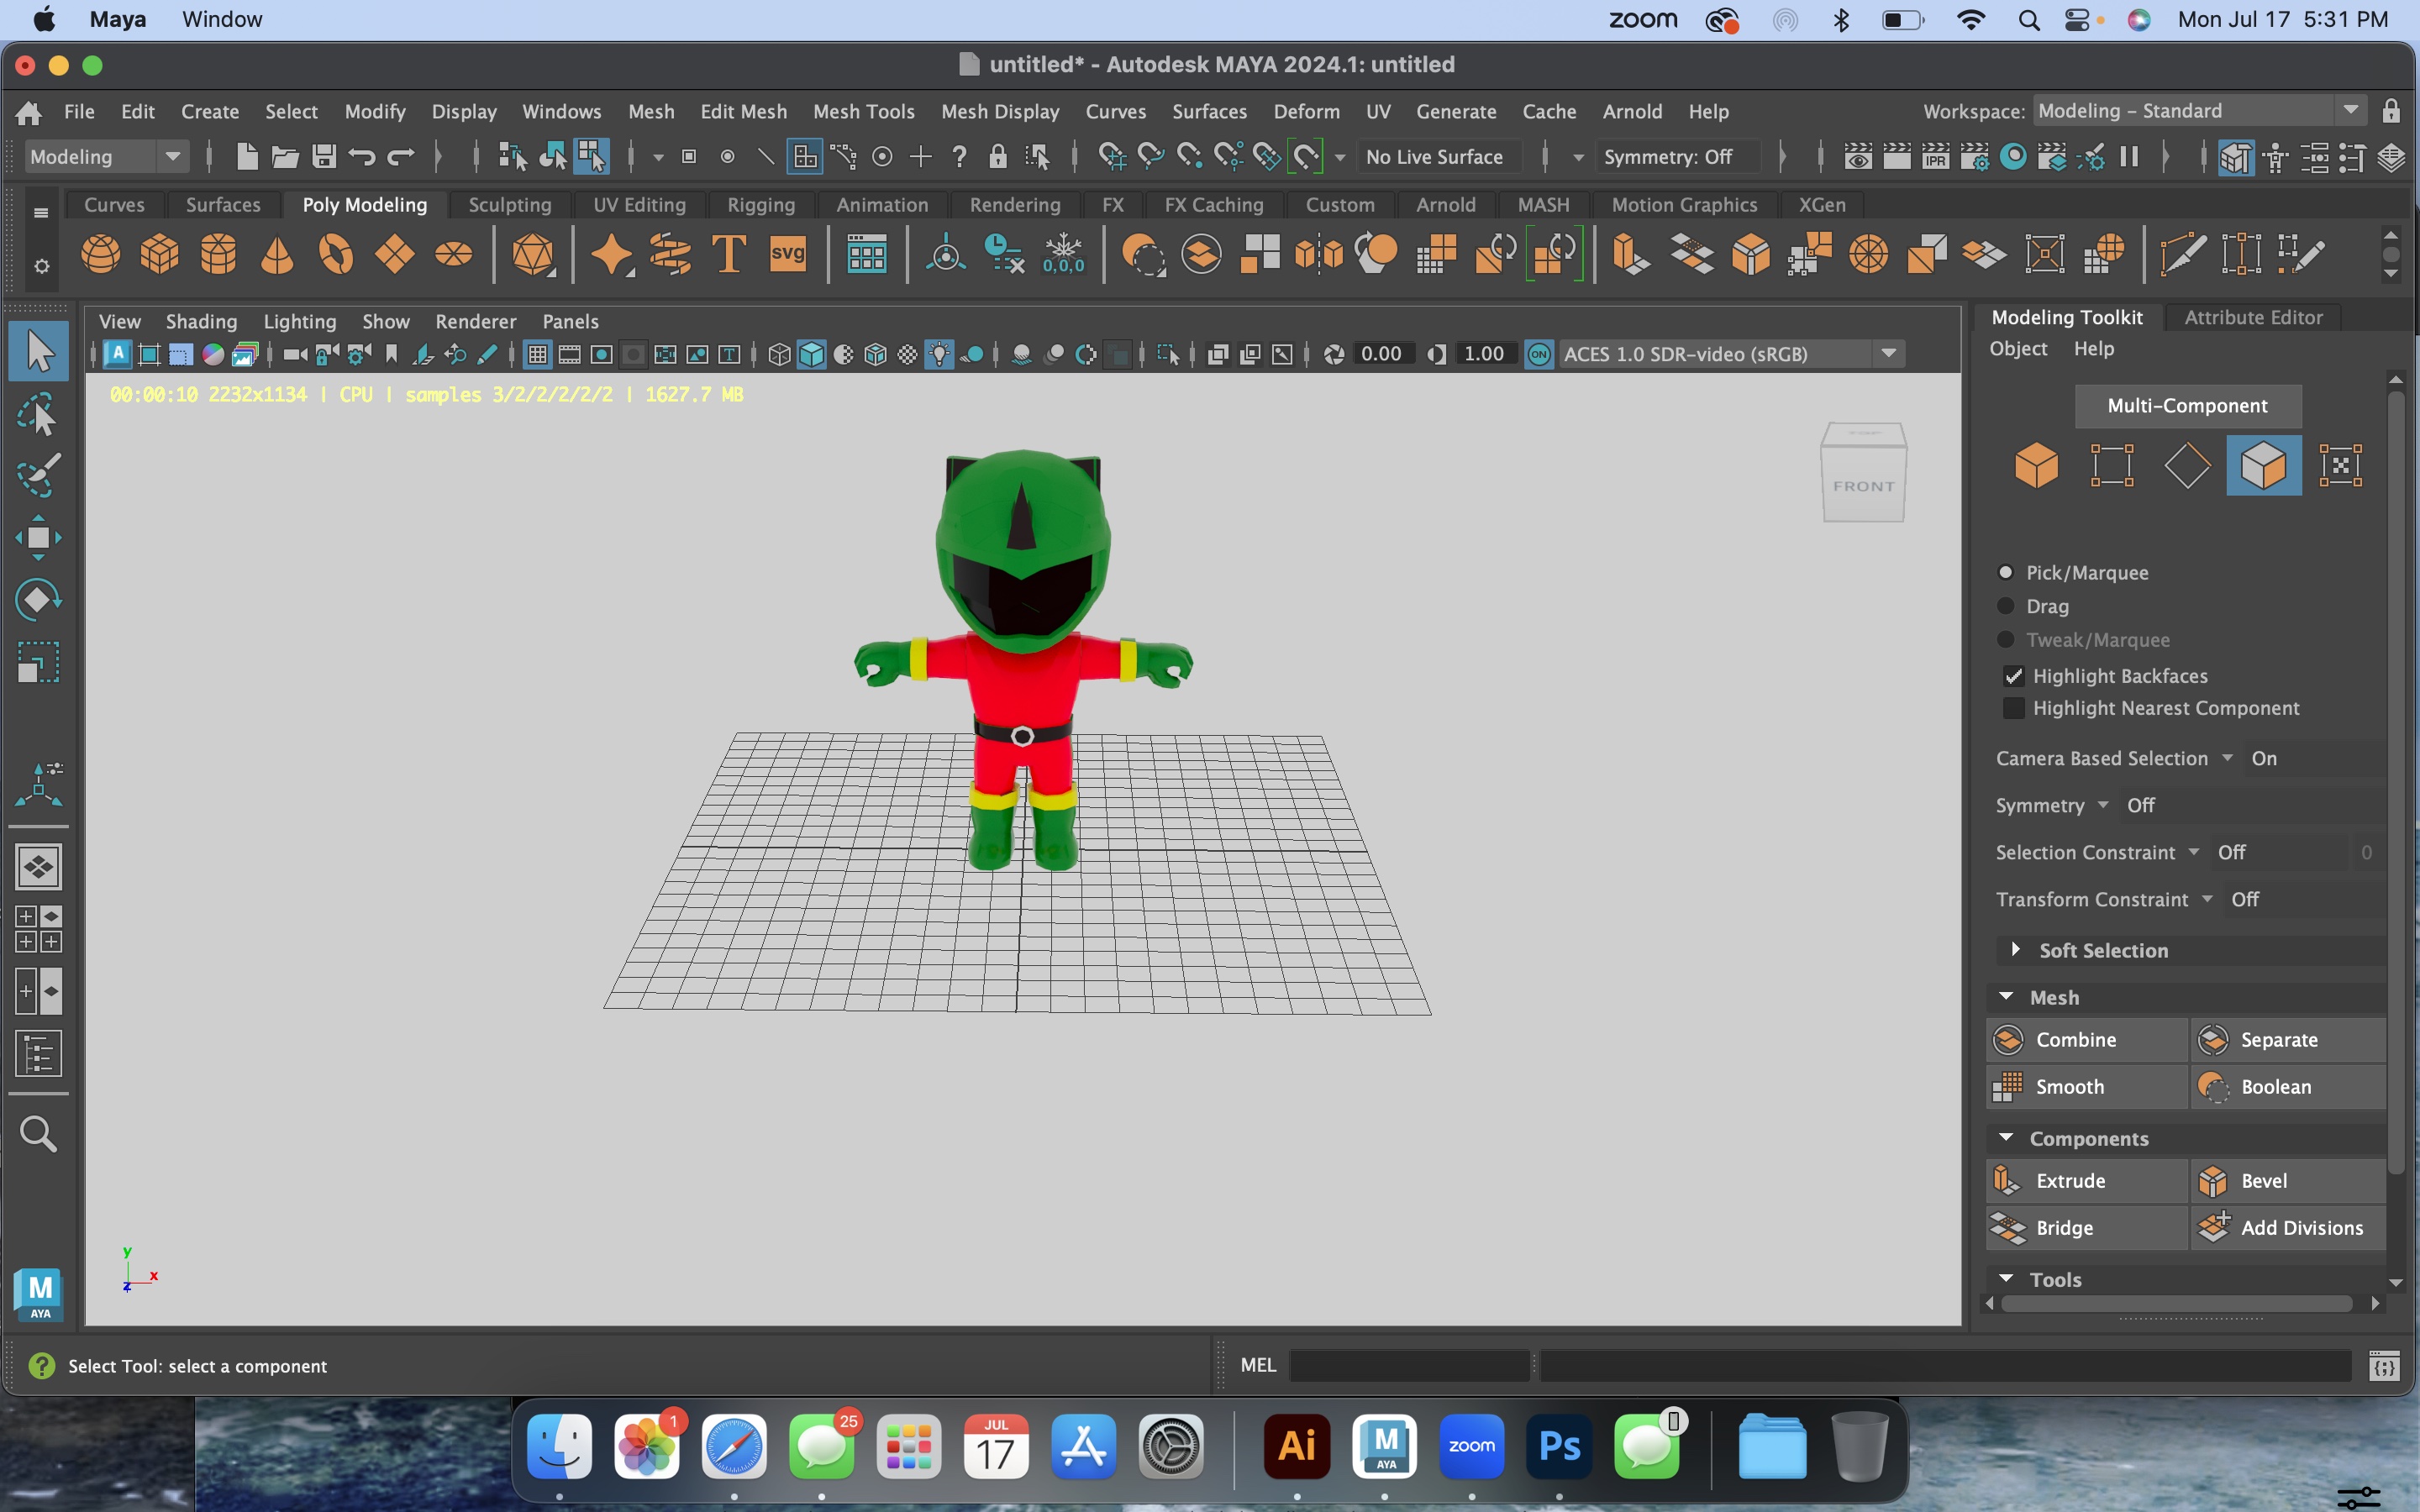Click the viewport gamma 1.00 field
This screenshot has width=2420, height=1512.
click(1484, 354)
